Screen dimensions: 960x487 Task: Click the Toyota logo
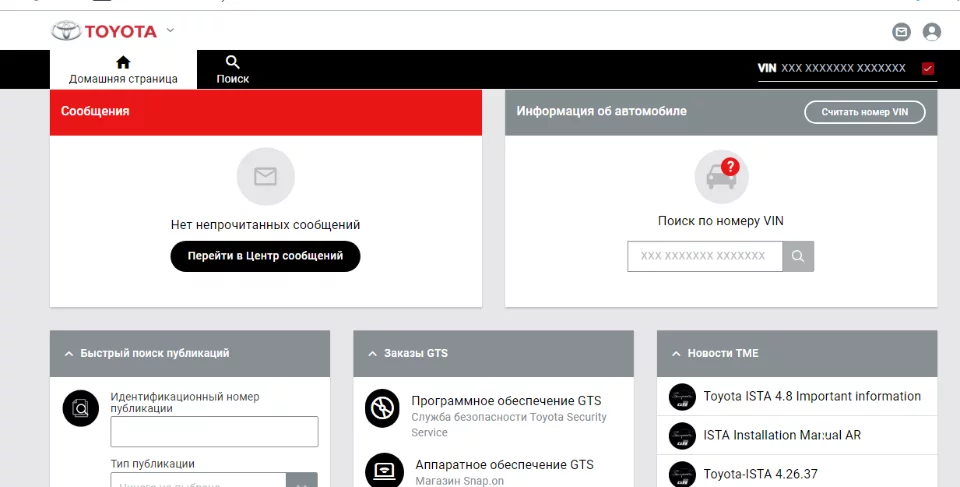click(x=104, y=31)
